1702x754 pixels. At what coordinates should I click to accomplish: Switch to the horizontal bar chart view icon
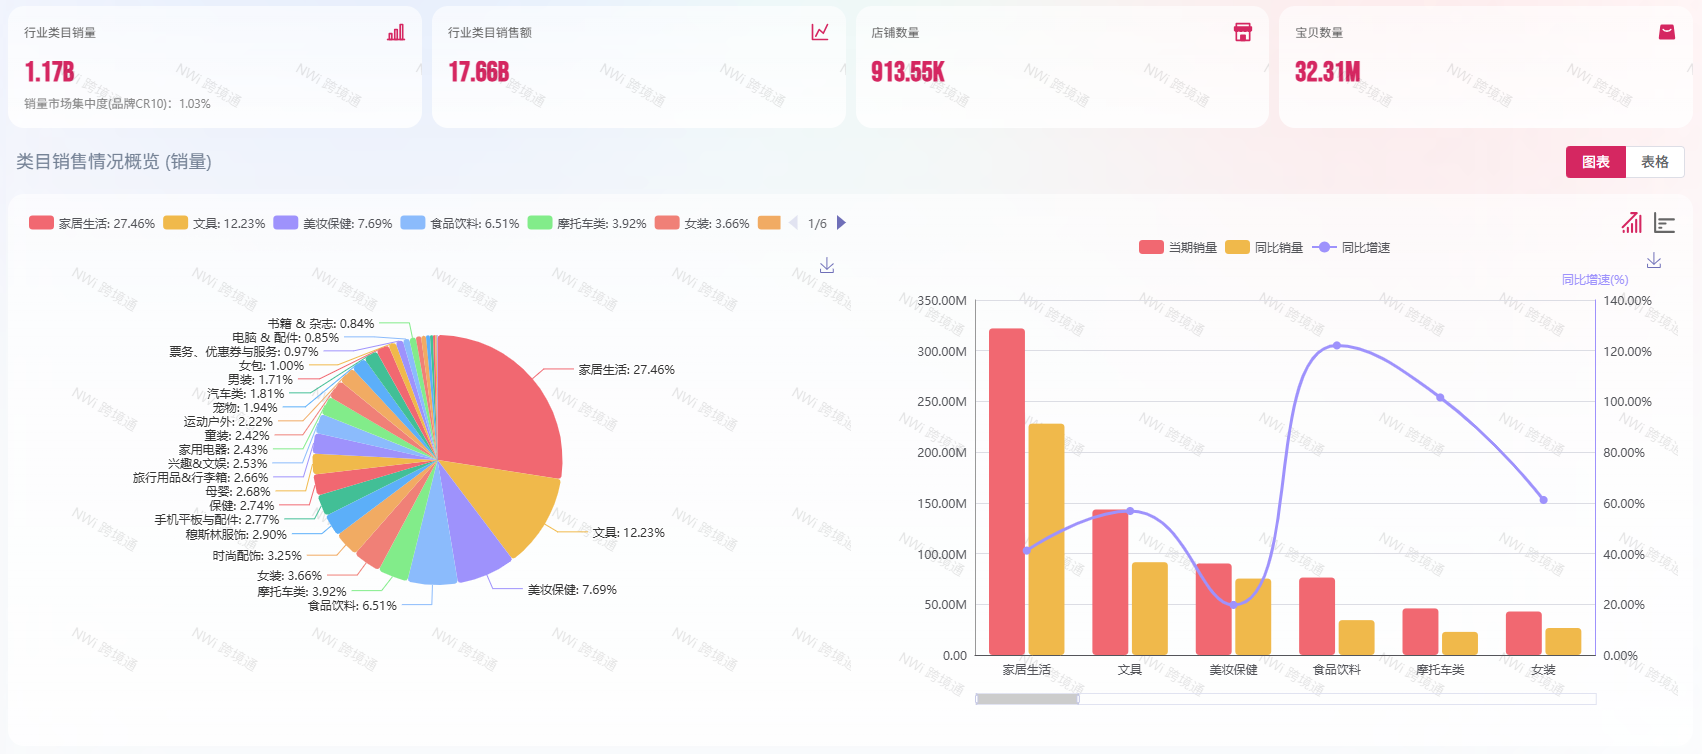point(1664,223)
